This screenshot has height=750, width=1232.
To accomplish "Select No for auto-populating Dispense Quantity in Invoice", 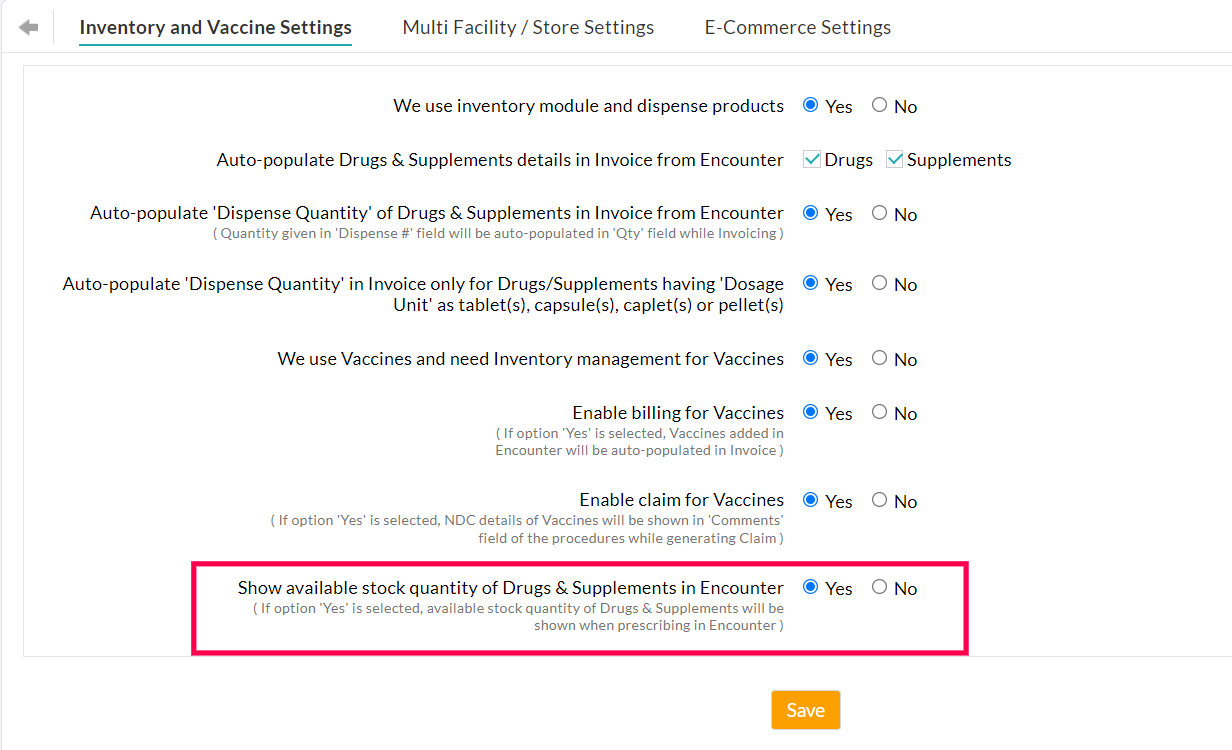I will [x=878, y=212].
